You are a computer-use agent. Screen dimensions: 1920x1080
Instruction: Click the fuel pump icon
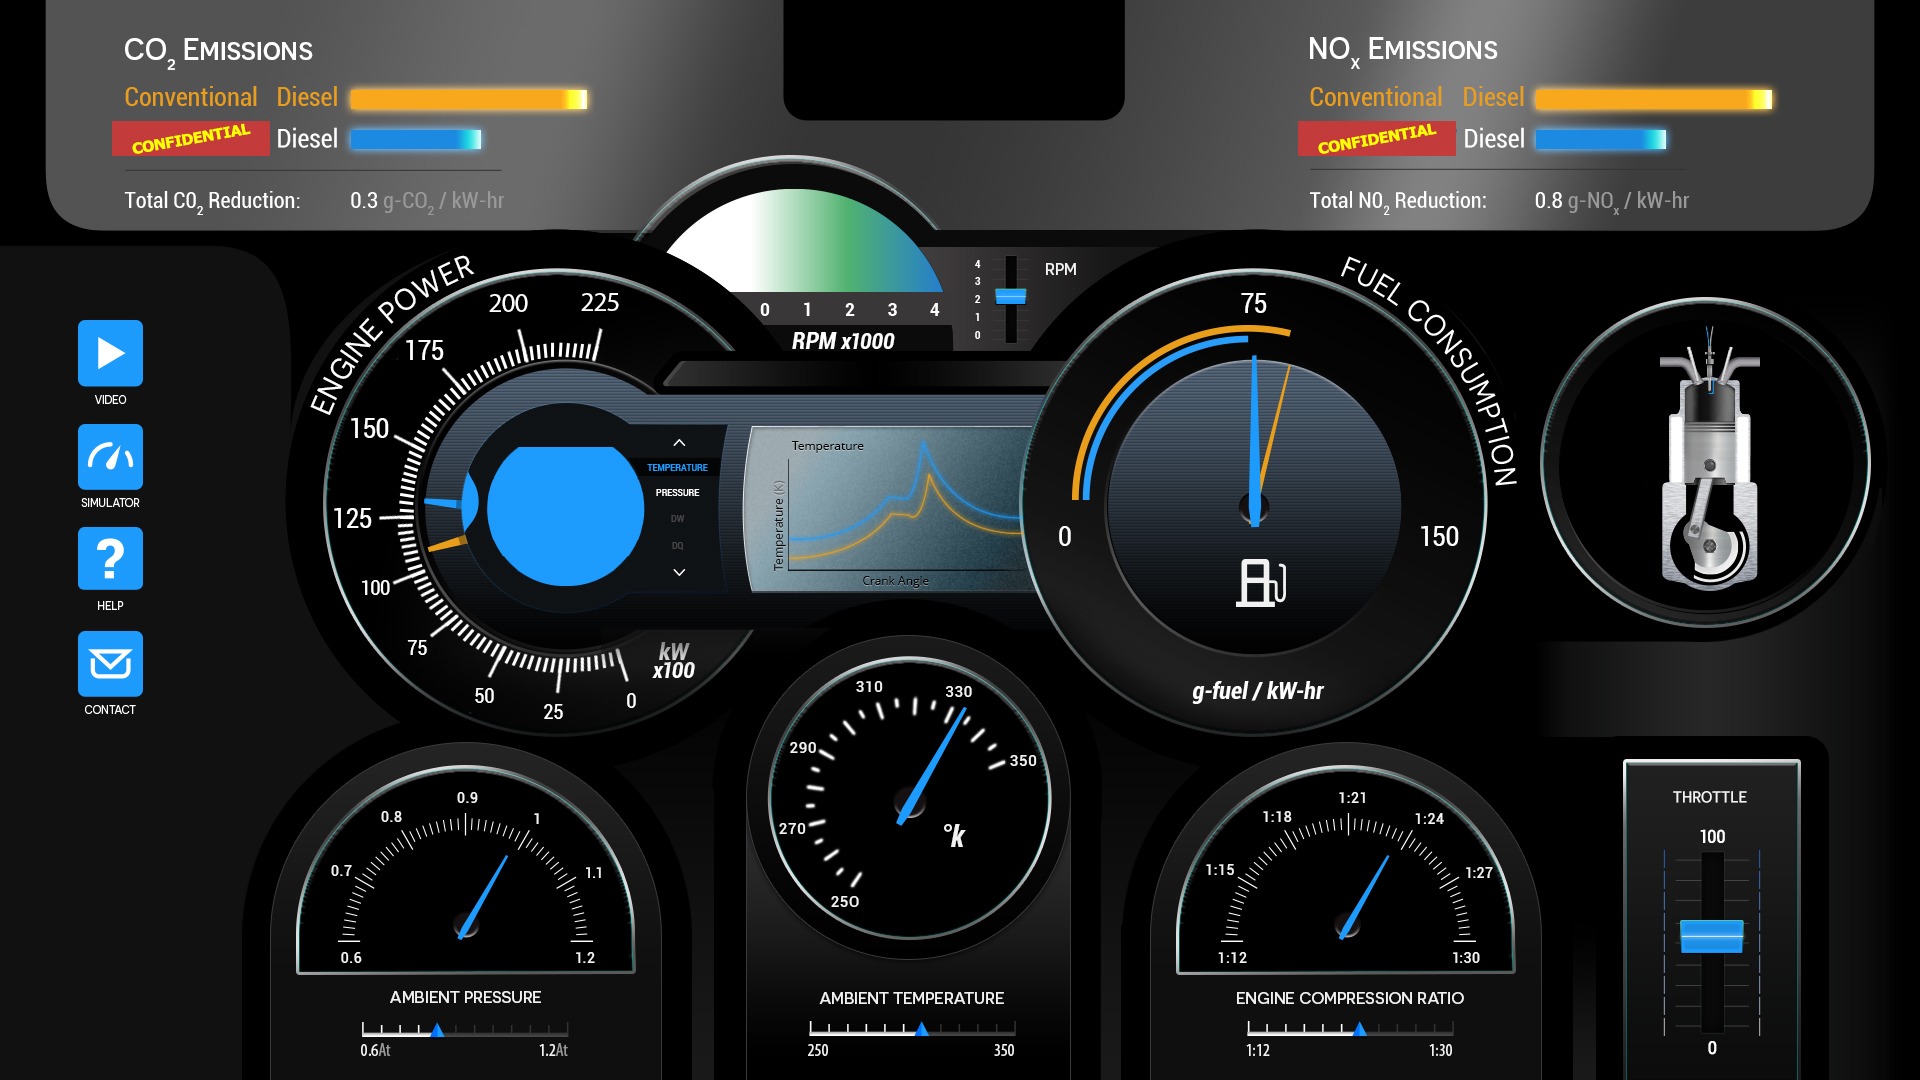pos(1260,582)
